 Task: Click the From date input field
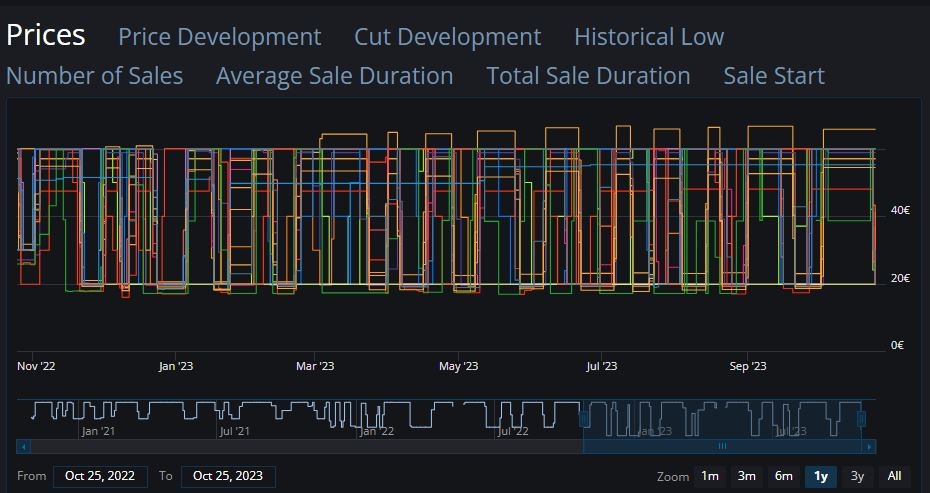[100, 476]
